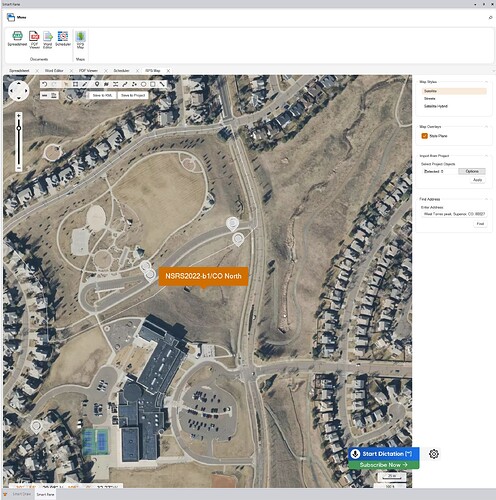Open dictation settings gear icon
The width and height of the screenshot is (496, 500).
click(x=434, y=454)
